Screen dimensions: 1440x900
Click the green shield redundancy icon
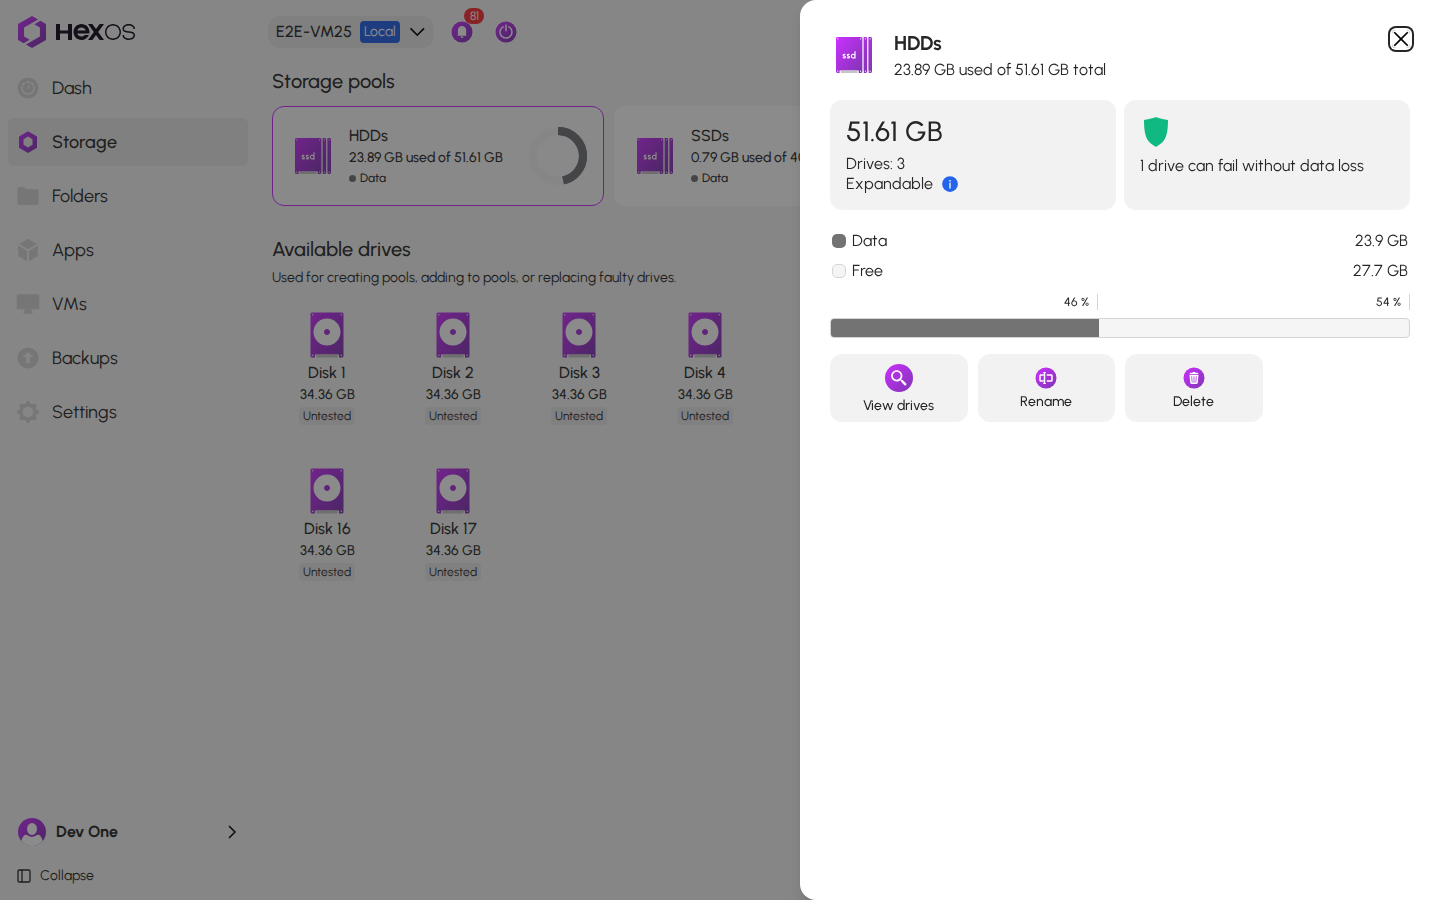click(x=1156, y=131)
